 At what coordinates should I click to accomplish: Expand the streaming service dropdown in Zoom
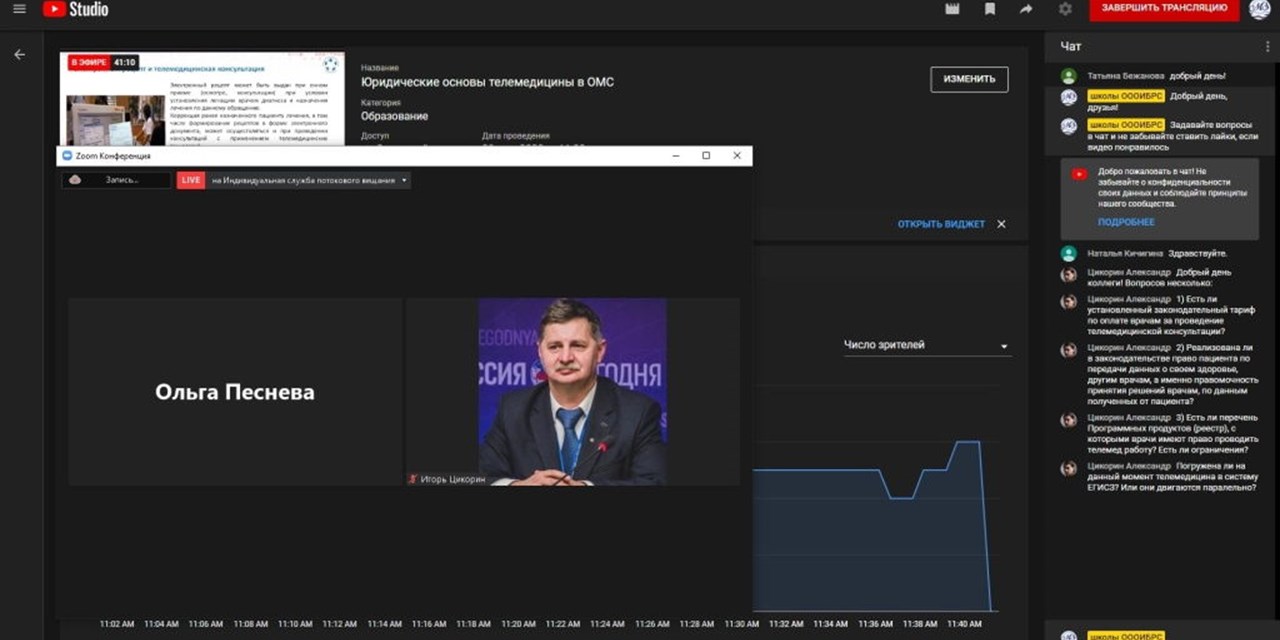tap(403, 180)
